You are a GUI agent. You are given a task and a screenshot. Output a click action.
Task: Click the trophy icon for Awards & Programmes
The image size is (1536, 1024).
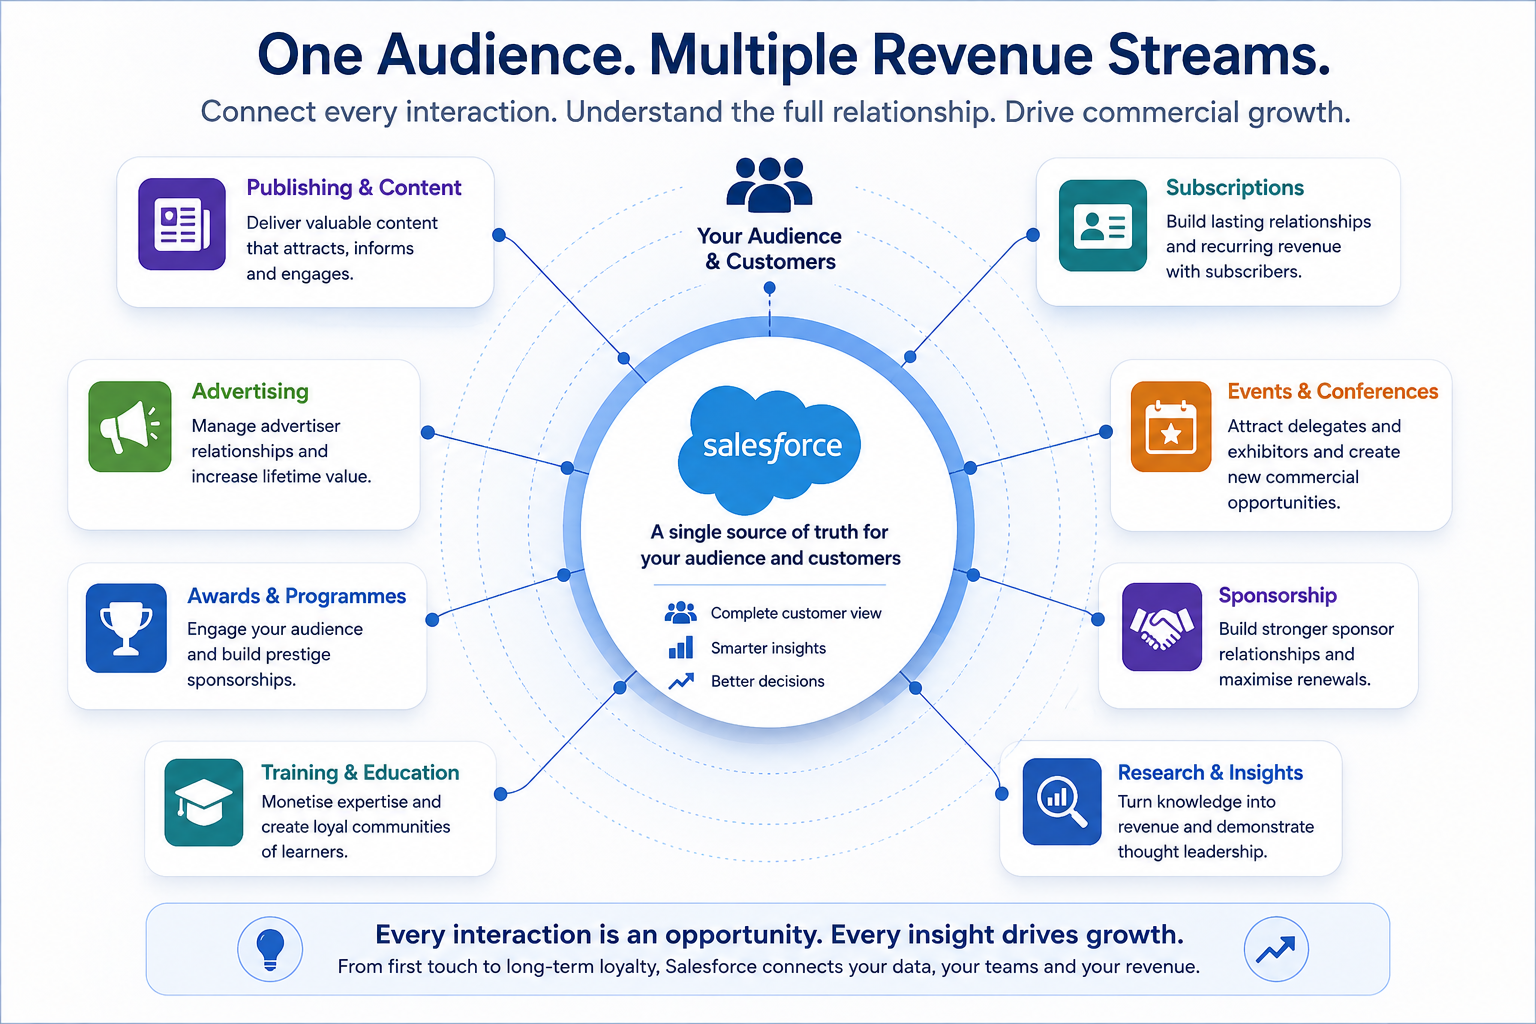pos(126,628)
